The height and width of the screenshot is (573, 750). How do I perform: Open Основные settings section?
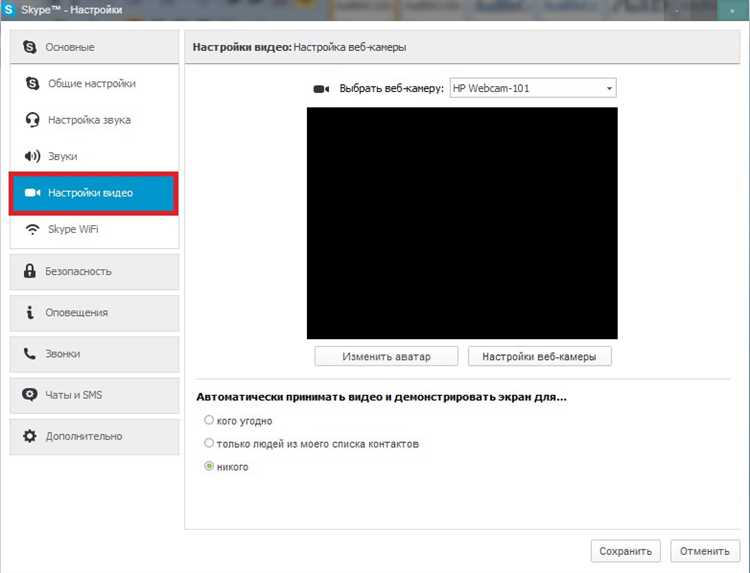[94, 47]
